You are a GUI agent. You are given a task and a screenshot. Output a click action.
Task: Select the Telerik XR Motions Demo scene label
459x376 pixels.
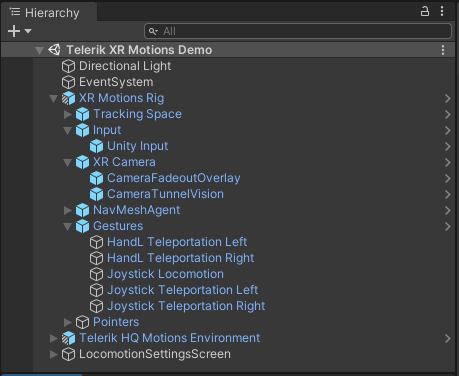pos(139,50)
